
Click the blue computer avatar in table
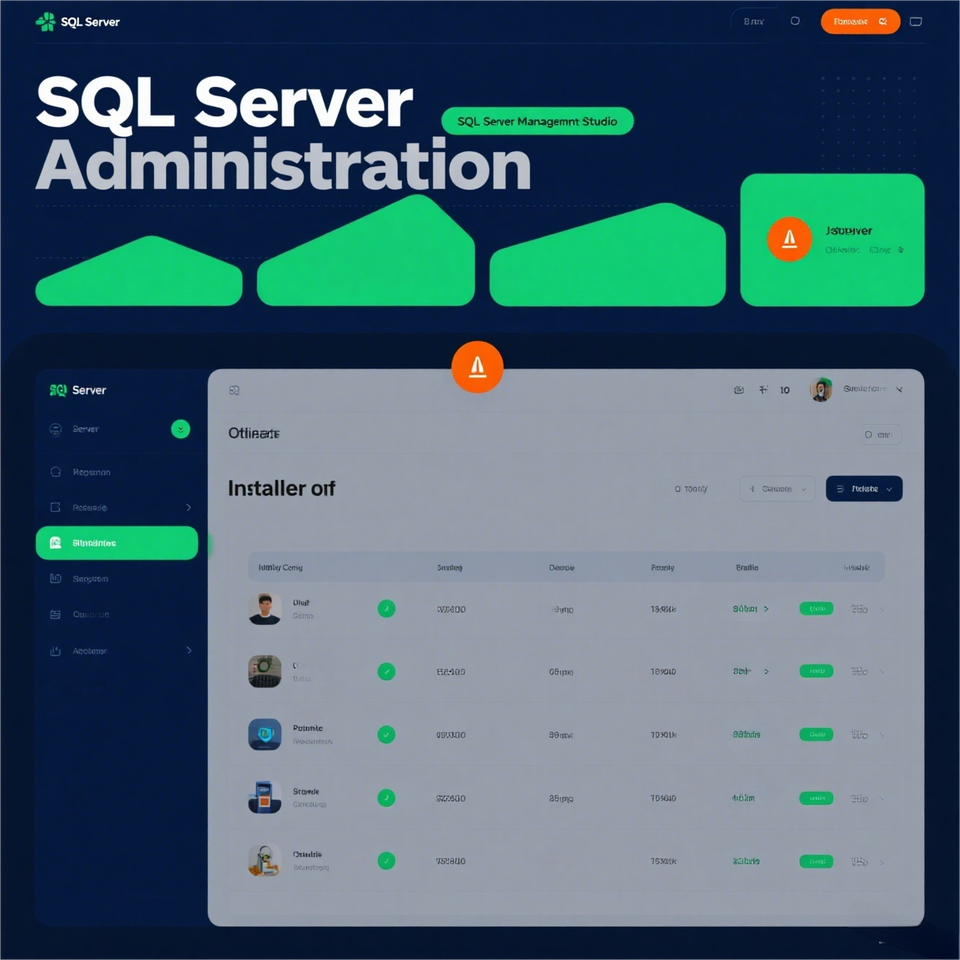tap(264, 797)
